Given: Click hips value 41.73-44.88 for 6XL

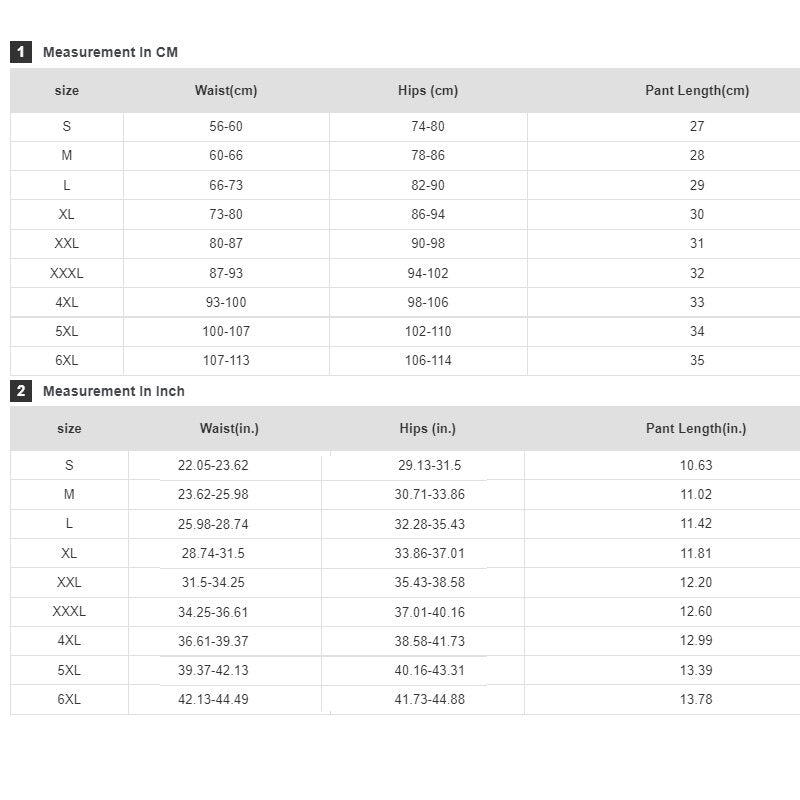Looking at the screenshot, I should pyautogui.click(x=430, y=699).
